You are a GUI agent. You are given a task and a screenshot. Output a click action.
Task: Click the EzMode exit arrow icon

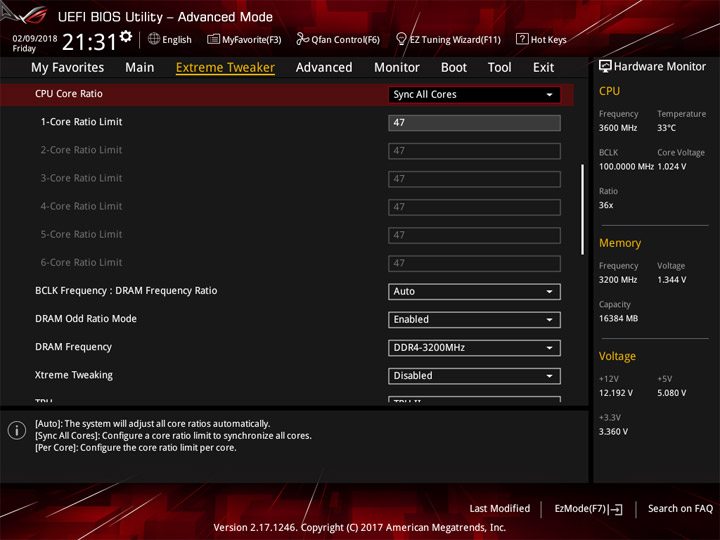click(x=616, y=509)
